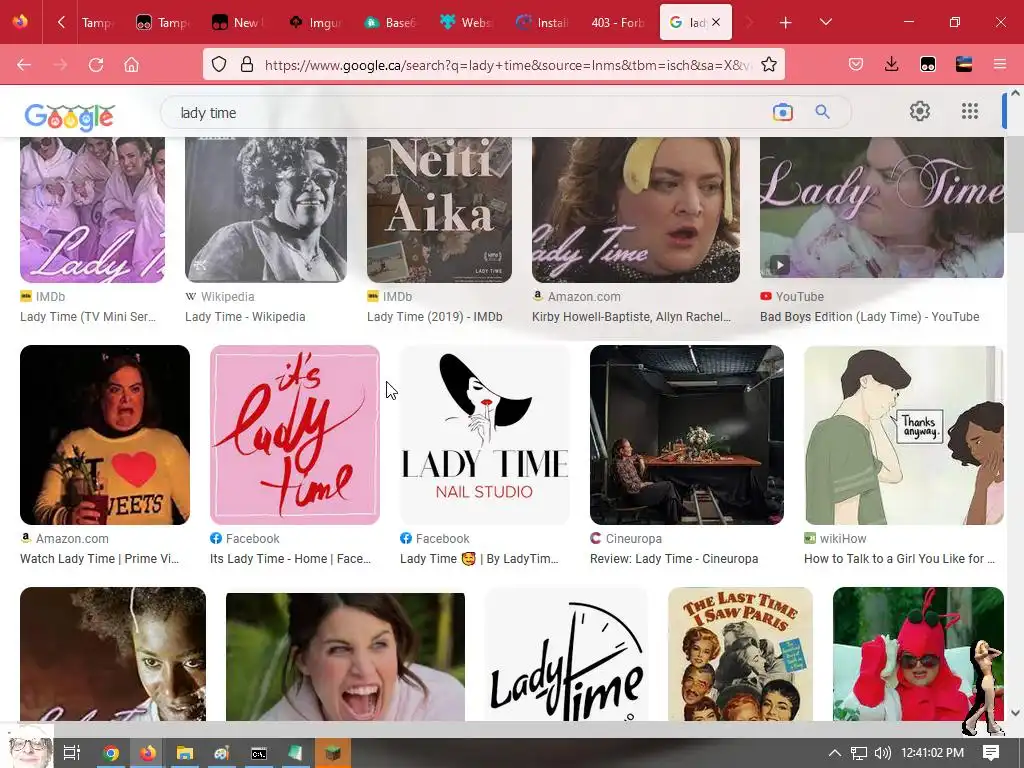Follow How to Talk to a Girl link
The width and height of the screenshot is (1024, 768).
pos(899,559)
